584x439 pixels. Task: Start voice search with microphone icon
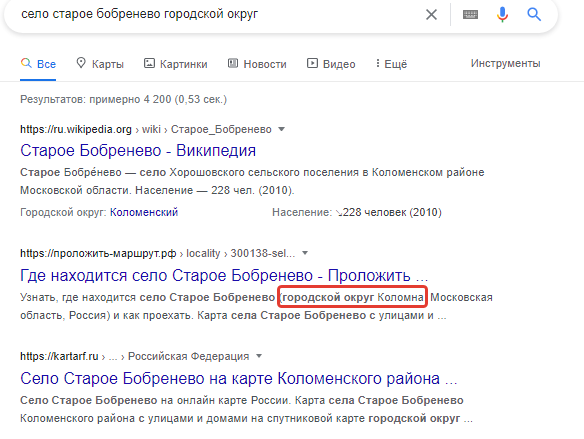coord(502,15)
